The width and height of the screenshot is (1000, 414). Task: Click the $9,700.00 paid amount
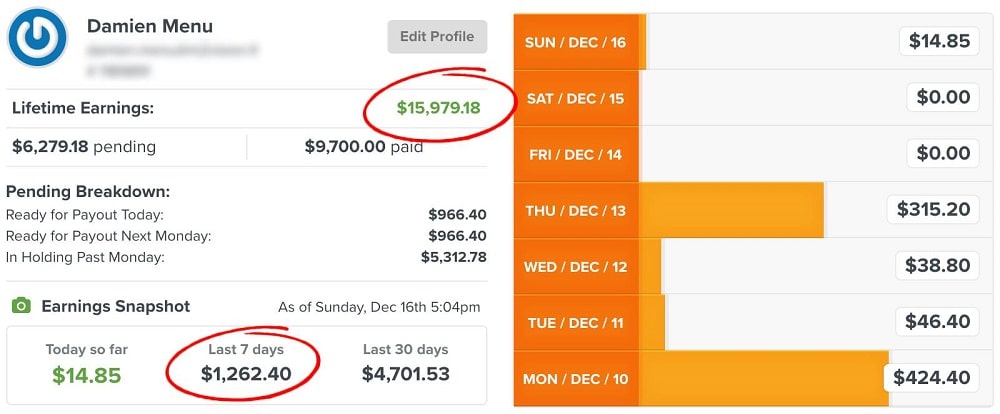click(x=345, y=147)
